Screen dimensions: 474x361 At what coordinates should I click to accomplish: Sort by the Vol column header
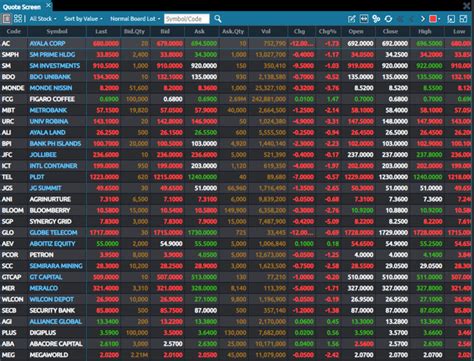pyautogui.click(x=266, y=32)
